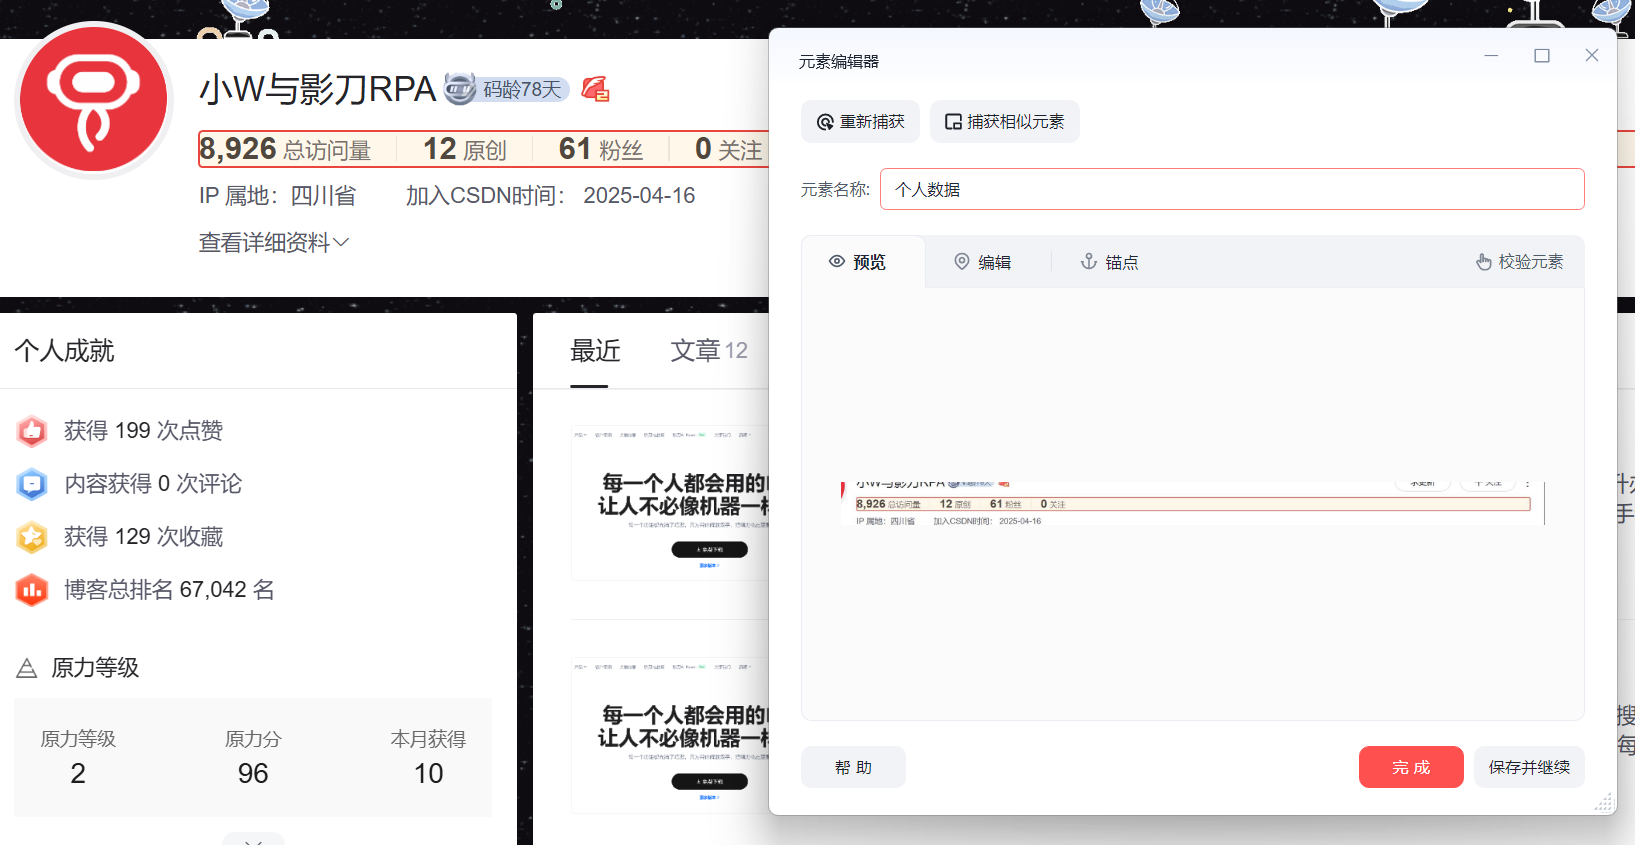The image size is (1635, 845).
Task: Click the IP 属地：四川省 text
Action: click(277, 196)
